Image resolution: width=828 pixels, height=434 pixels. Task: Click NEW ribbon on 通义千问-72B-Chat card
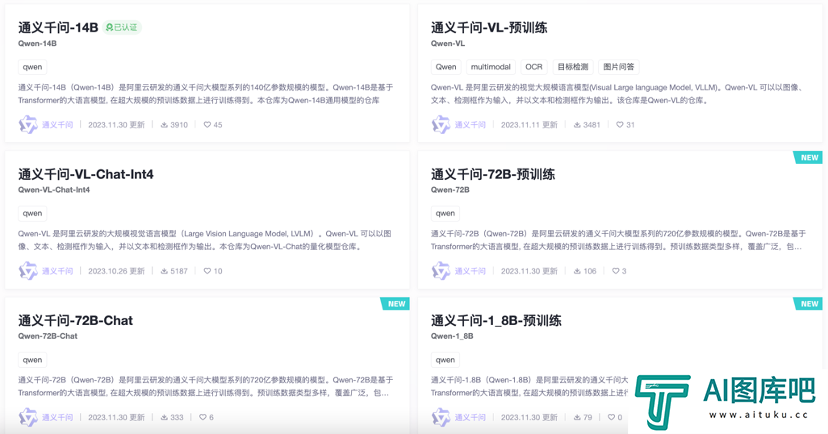coord(395,304)
